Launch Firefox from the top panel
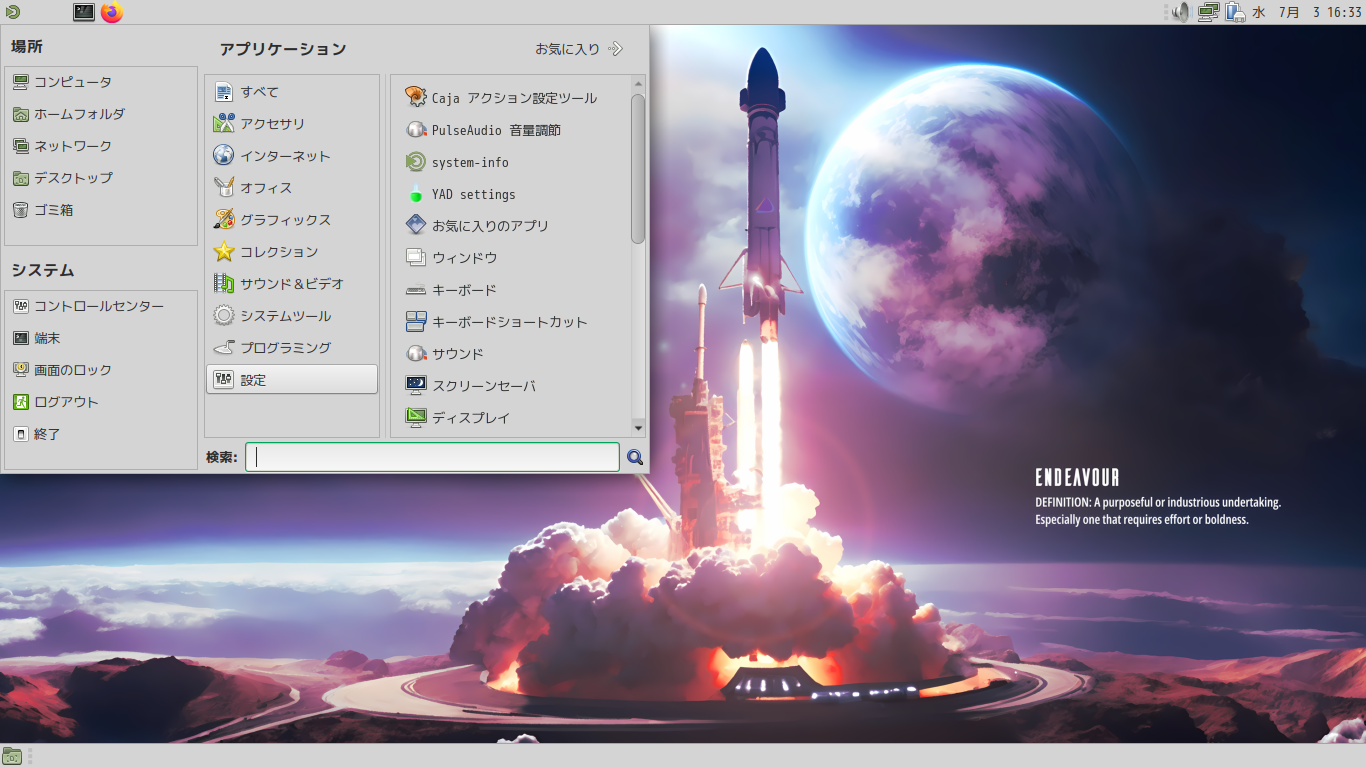Viewport: 1366px width, 768px height. tap(112, 12)
